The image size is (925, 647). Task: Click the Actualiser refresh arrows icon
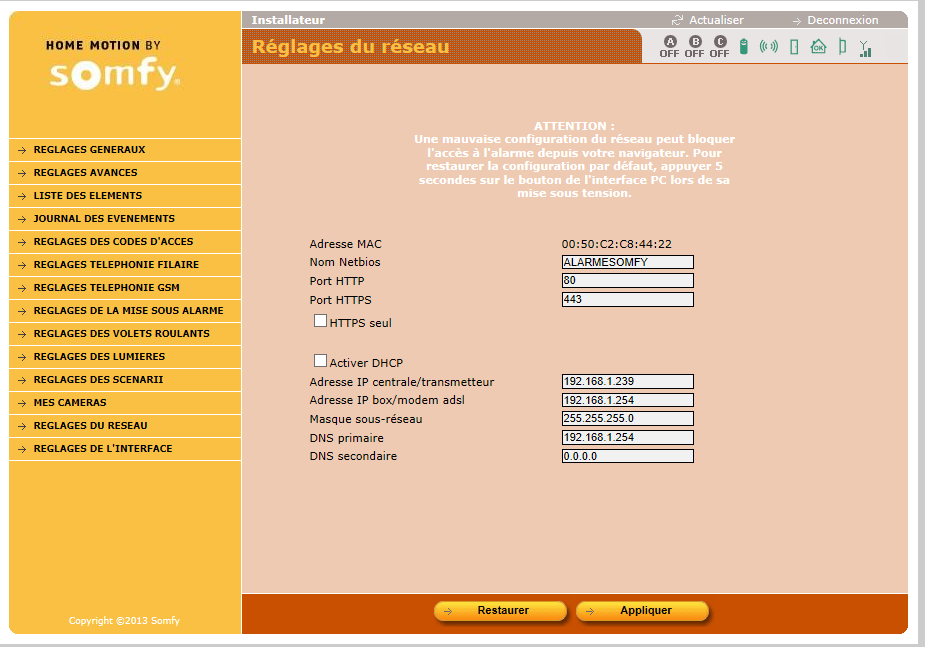click(677, 20)
